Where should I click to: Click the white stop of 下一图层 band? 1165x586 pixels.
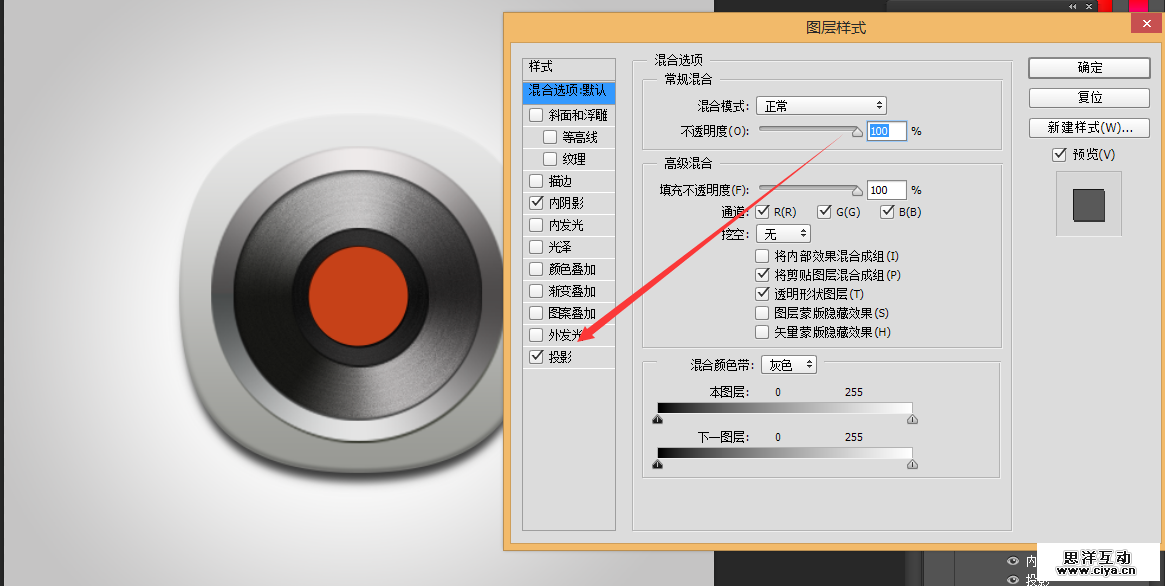click(x=912, y=464)
